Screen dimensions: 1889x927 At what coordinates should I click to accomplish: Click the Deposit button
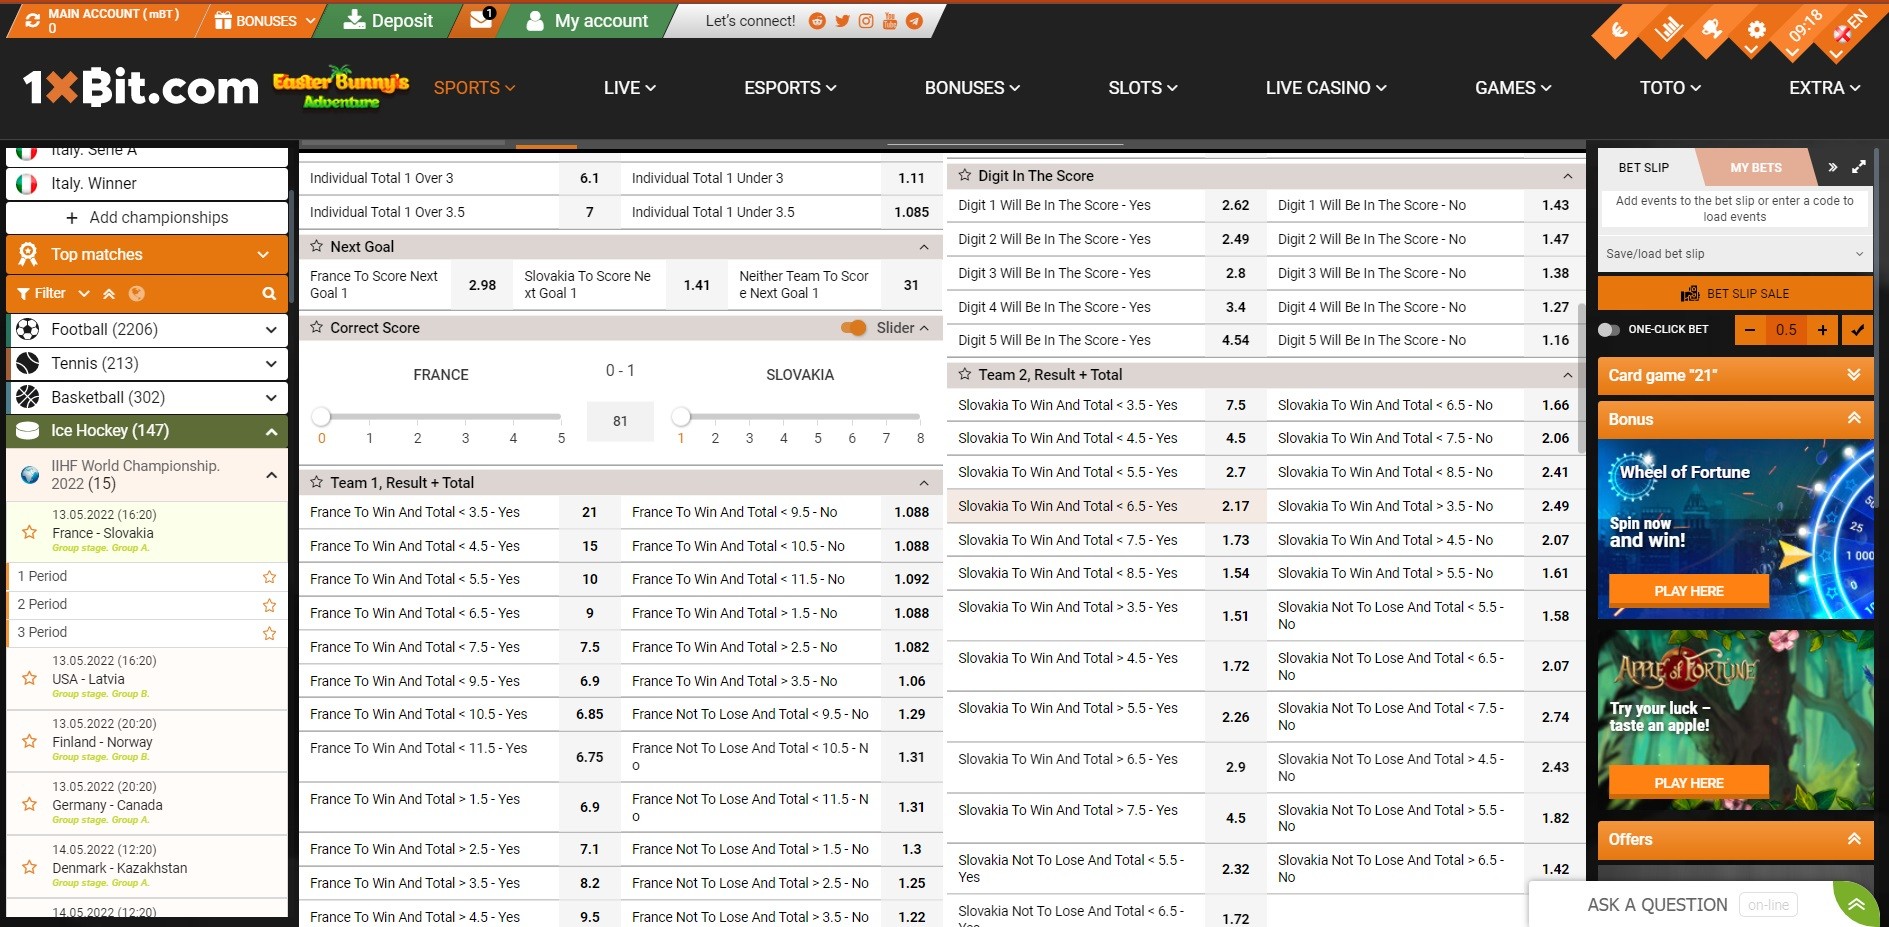387,20
